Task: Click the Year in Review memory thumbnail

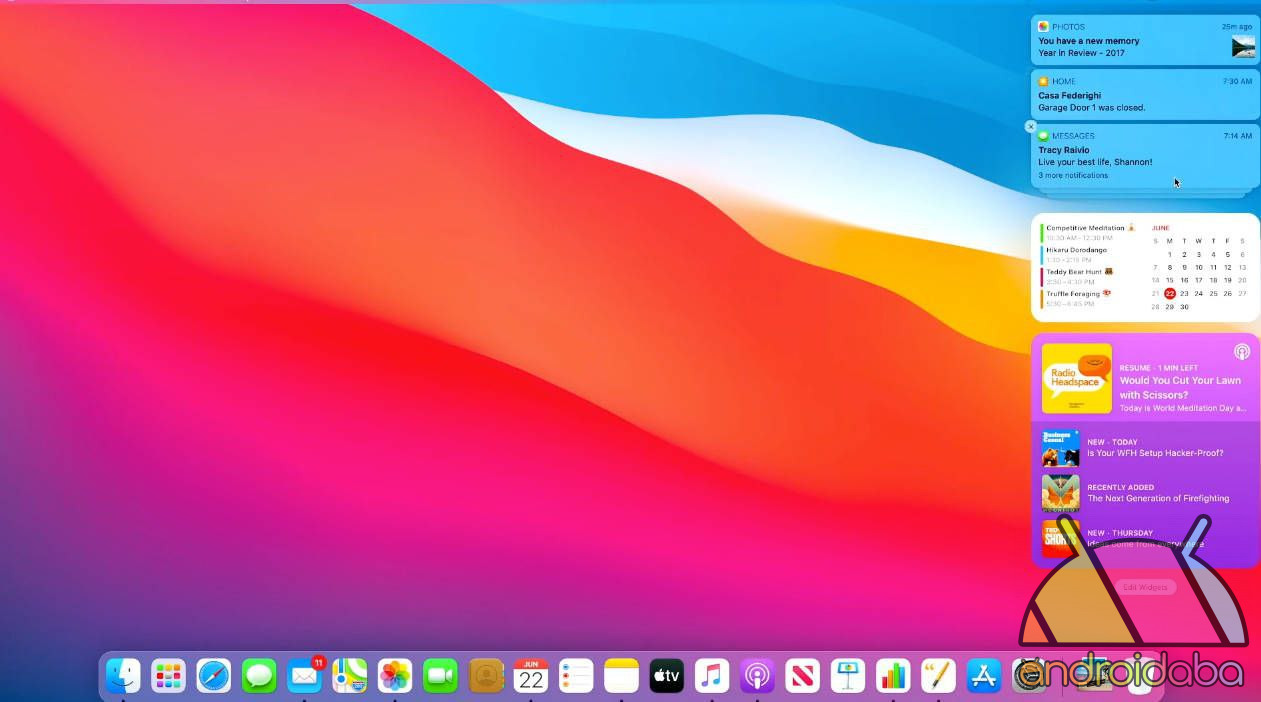Action: (1243, 46)
